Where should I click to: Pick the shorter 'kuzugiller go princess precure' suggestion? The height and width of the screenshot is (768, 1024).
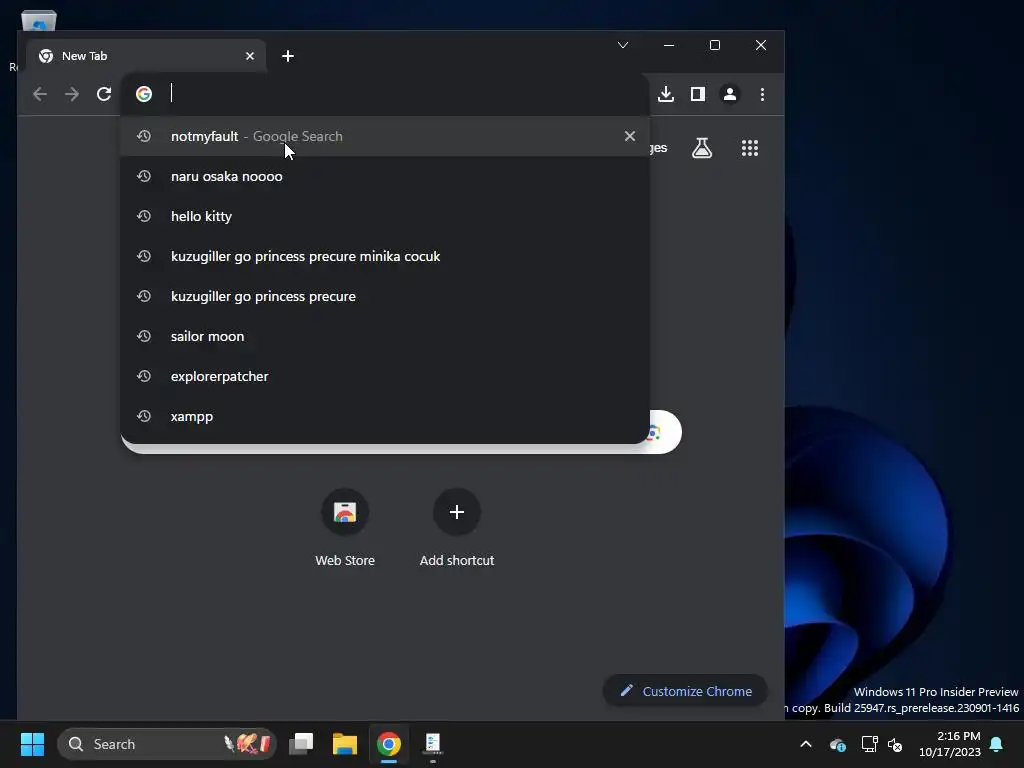point(385,296)
